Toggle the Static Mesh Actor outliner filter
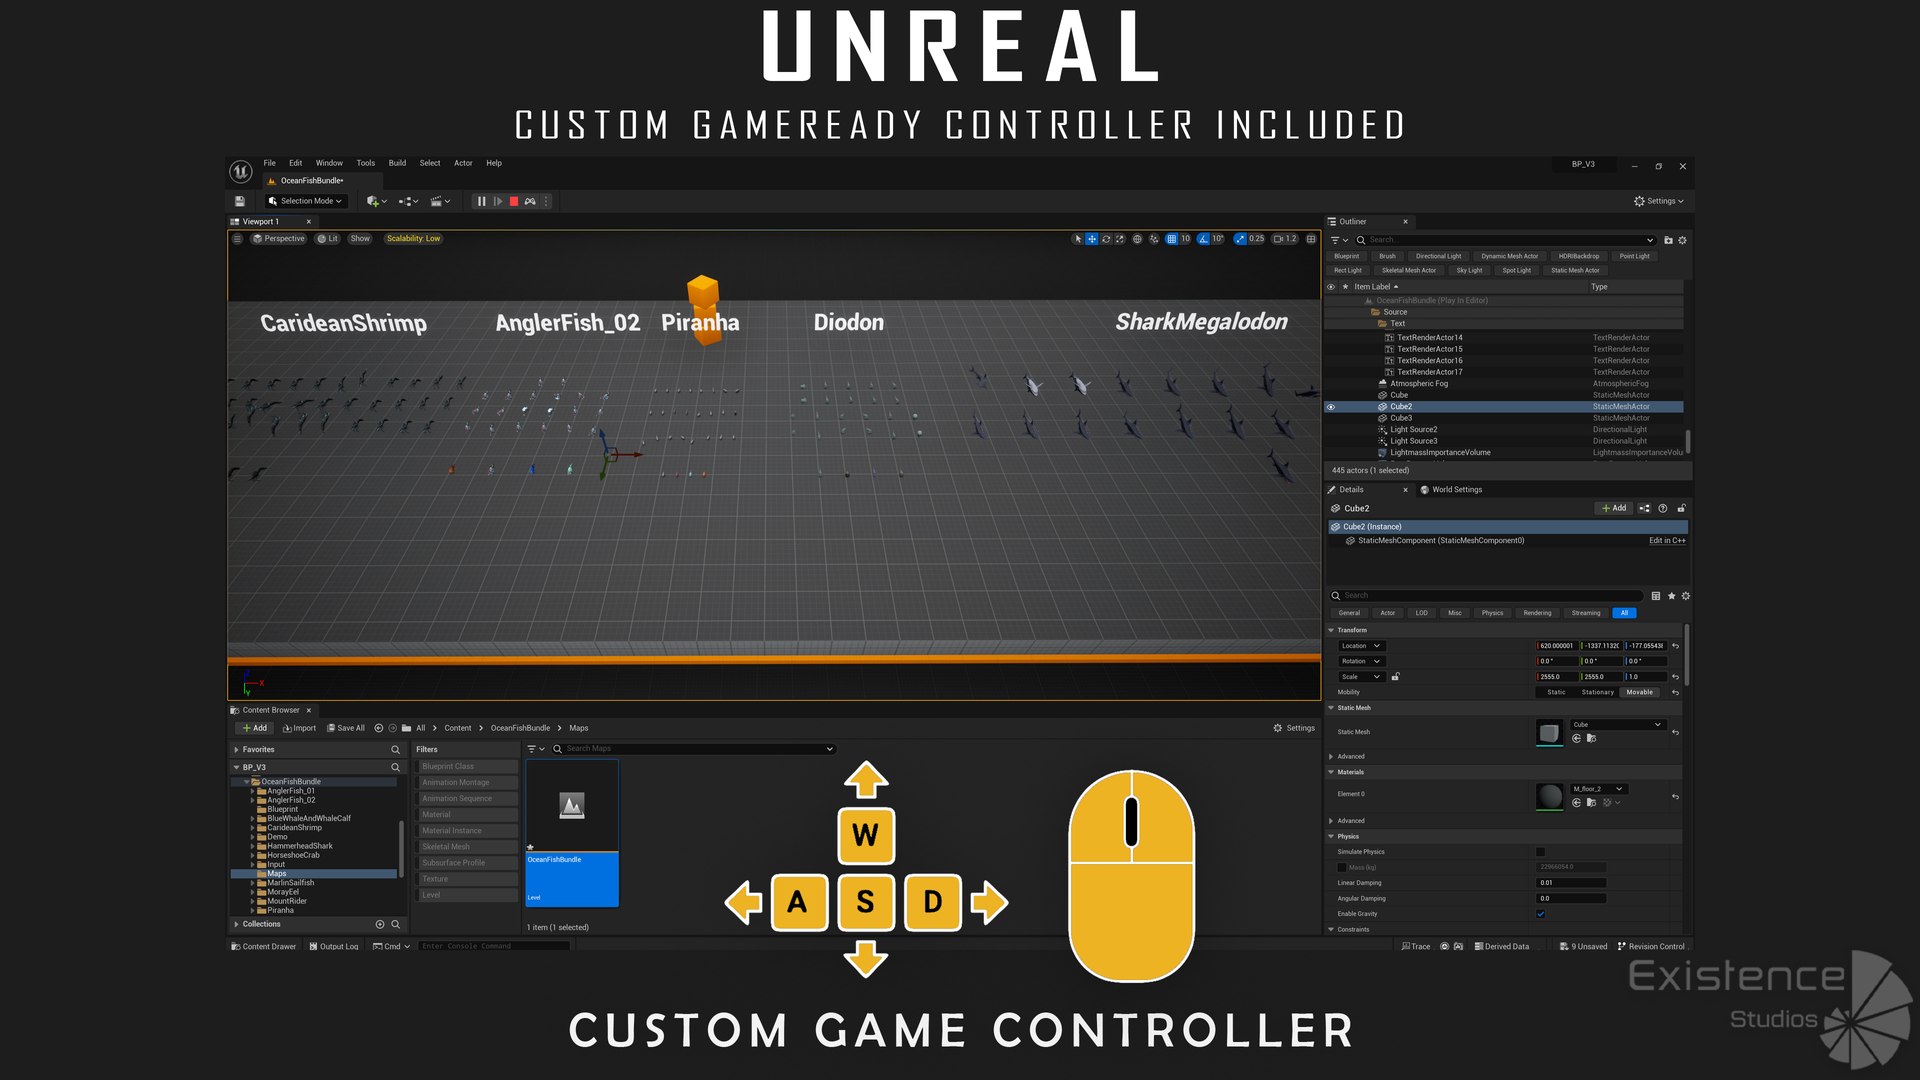 [x=1575, y=270]
